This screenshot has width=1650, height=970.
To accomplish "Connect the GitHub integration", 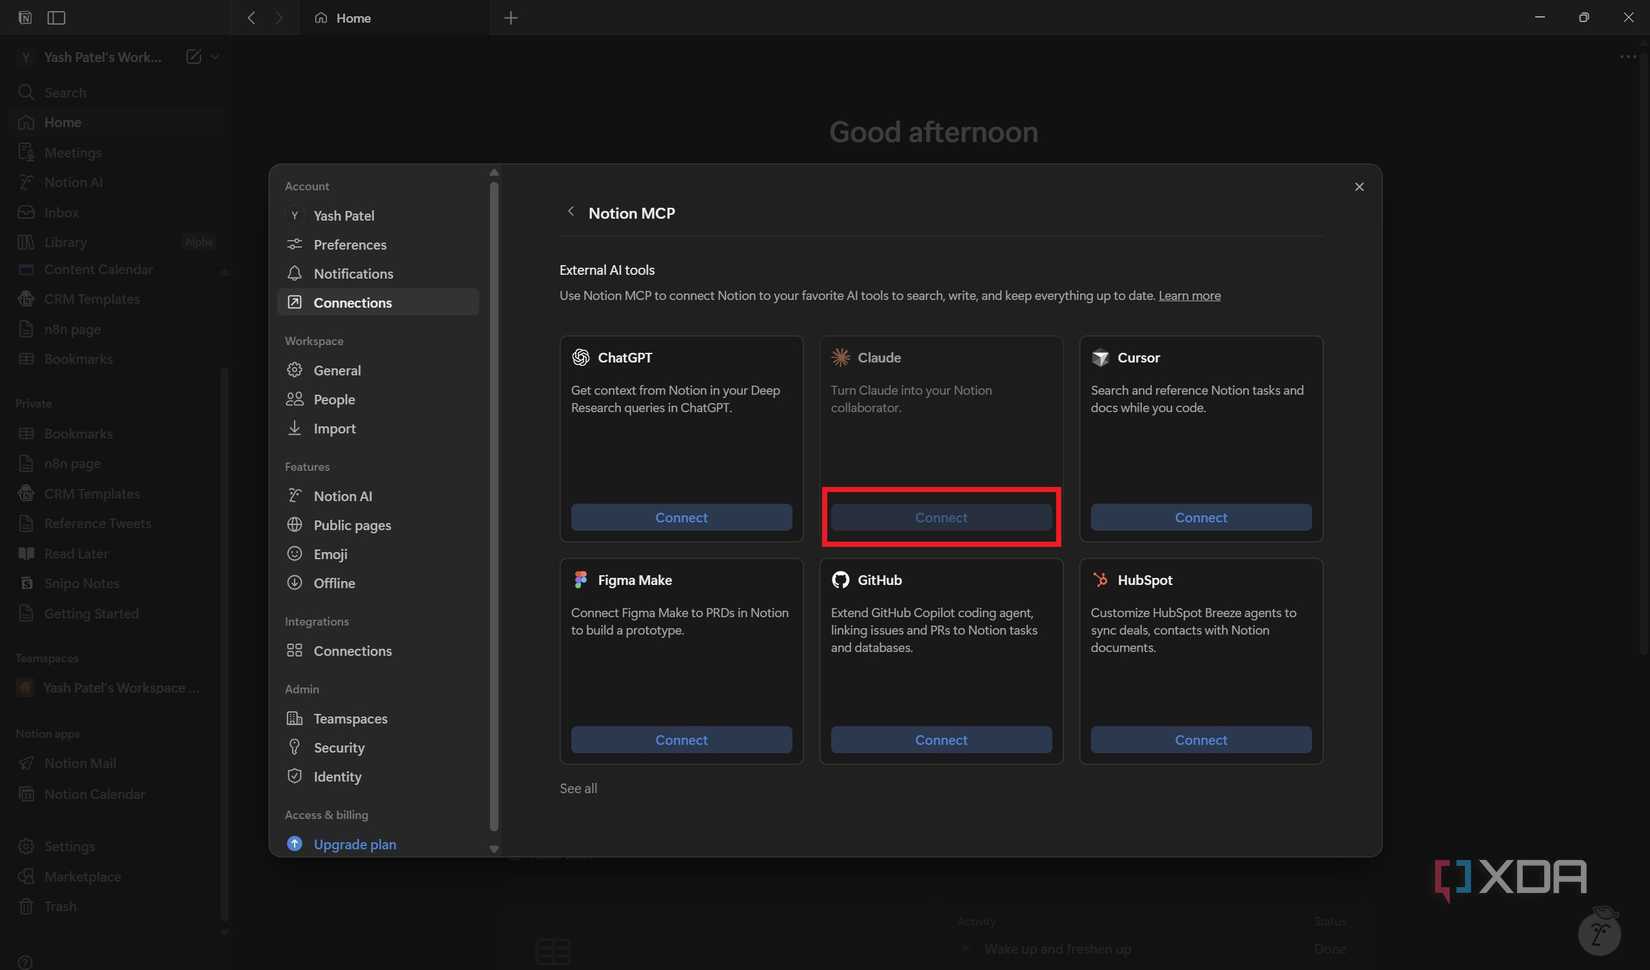I will click(940, 740).
